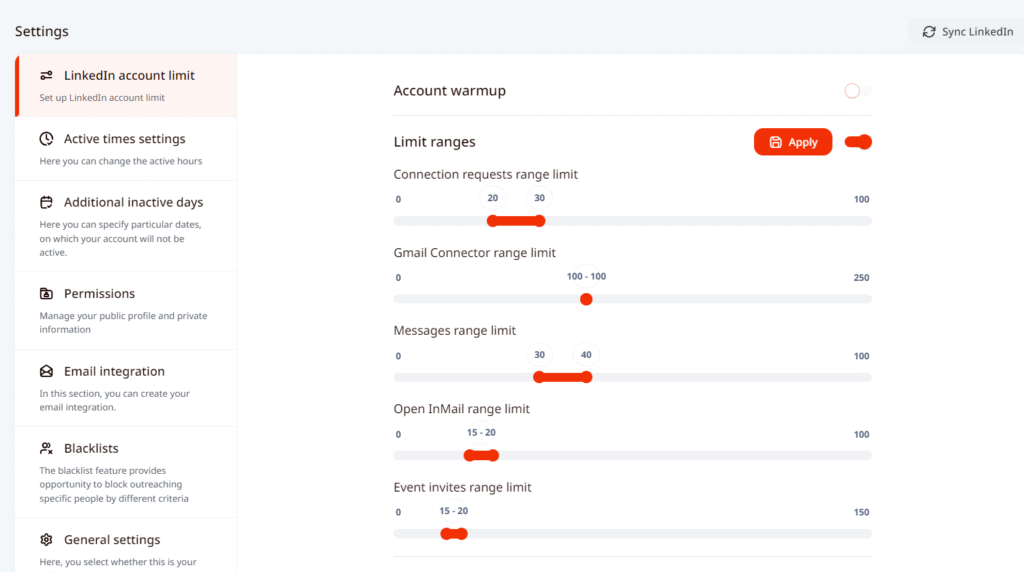Click the LinkedIn account limit sliders icon
1024x572 pixels.
pyautogui.click(x=46, y=76)
